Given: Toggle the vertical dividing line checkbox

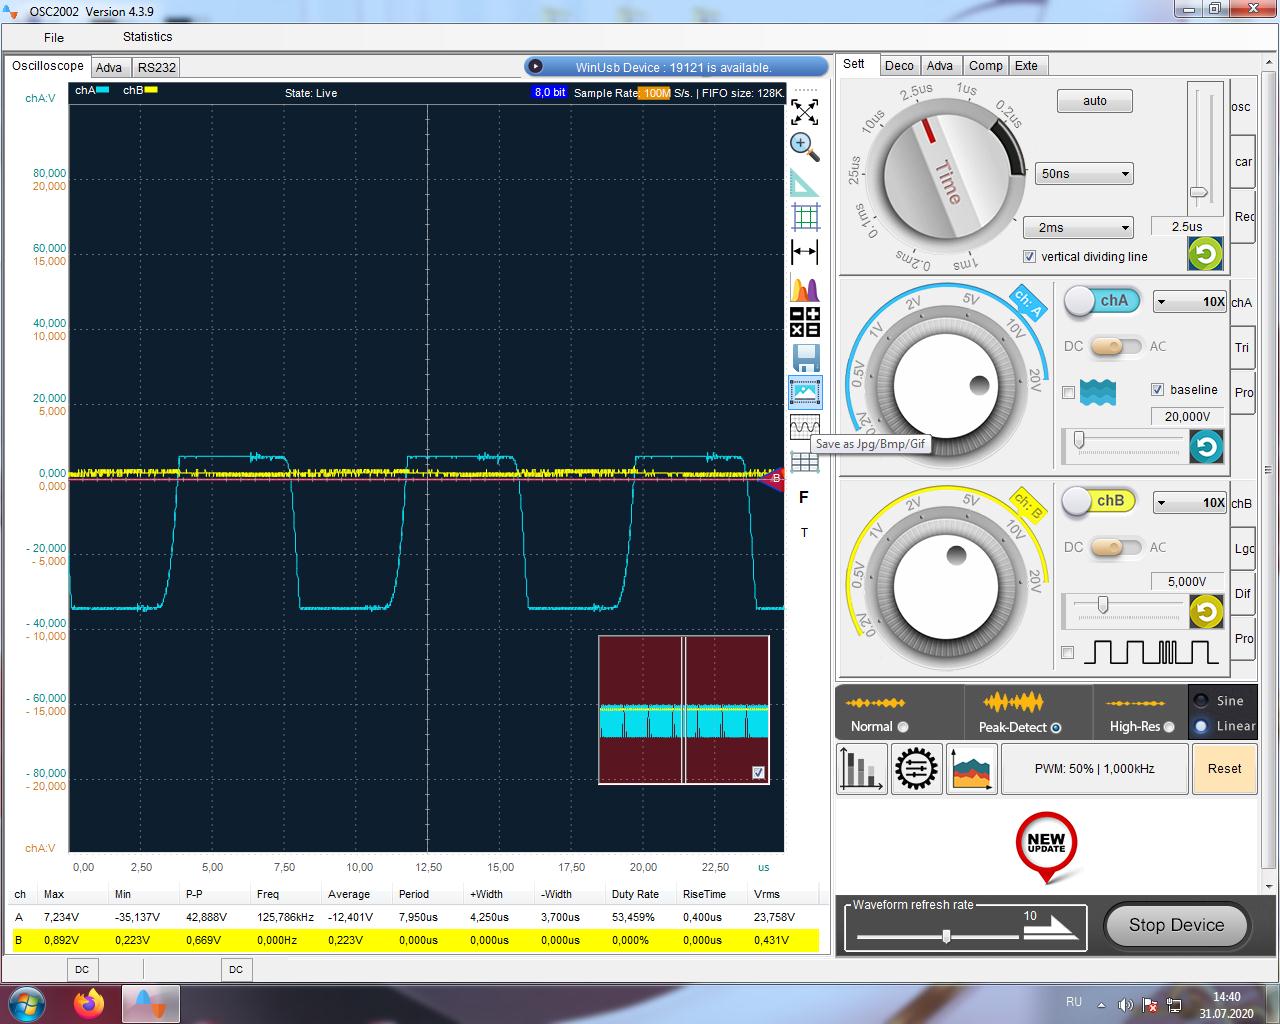Looking at the screenshot, I should coord(1029,257).
